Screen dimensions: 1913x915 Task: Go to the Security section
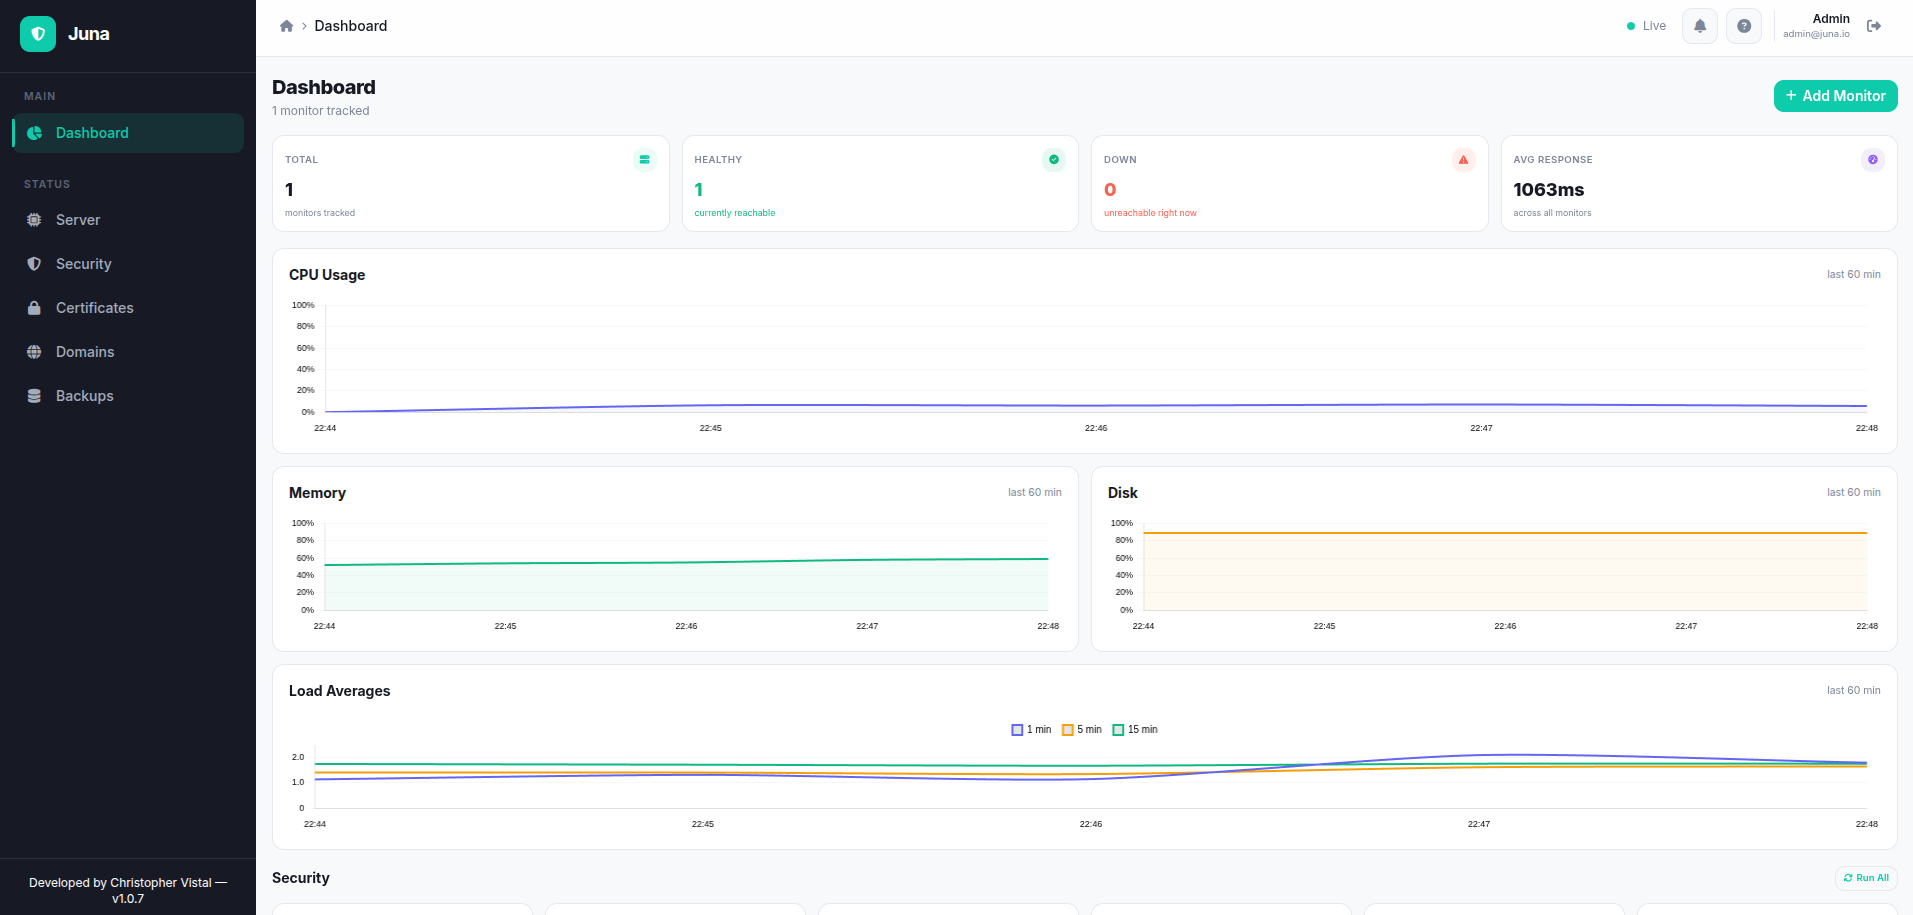point(128,264)
